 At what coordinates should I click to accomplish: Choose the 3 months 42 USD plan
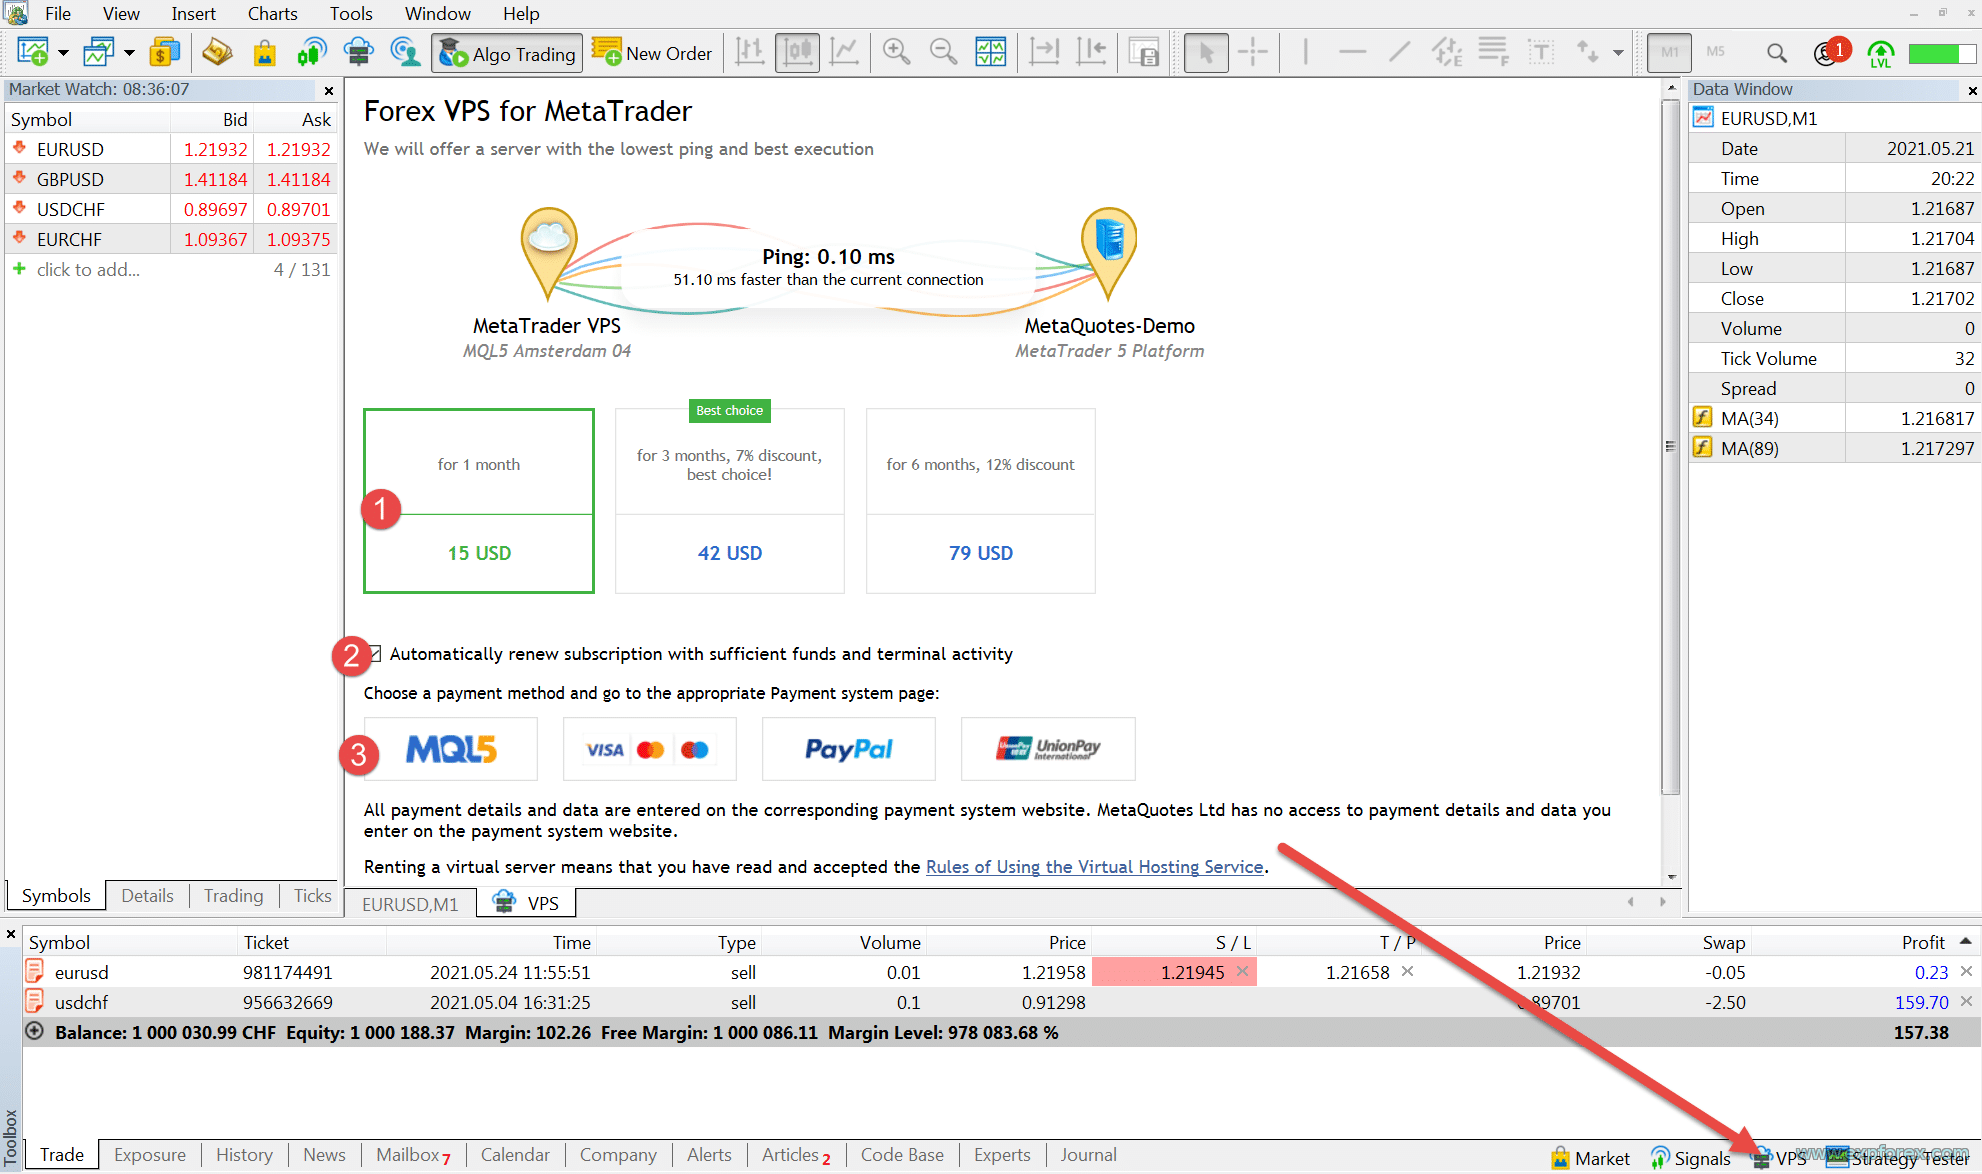pos(730,501)
